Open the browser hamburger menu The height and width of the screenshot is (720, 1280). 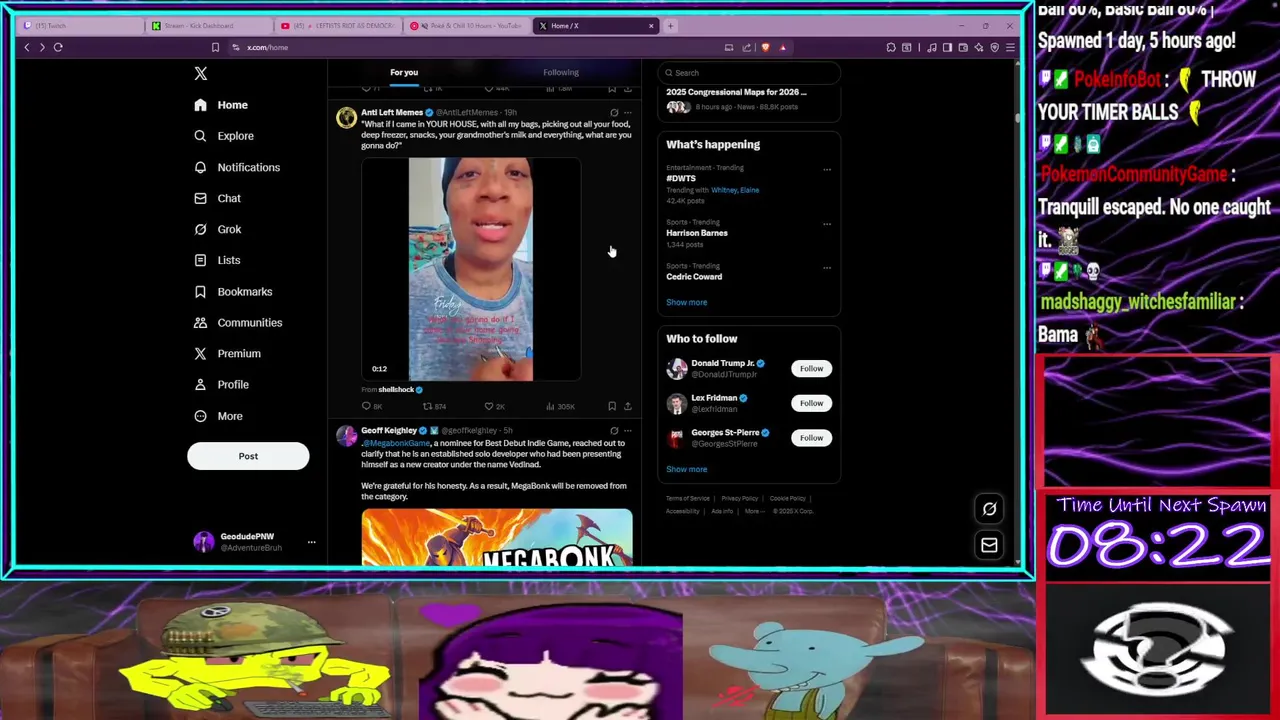click(x=1010, y=47)
